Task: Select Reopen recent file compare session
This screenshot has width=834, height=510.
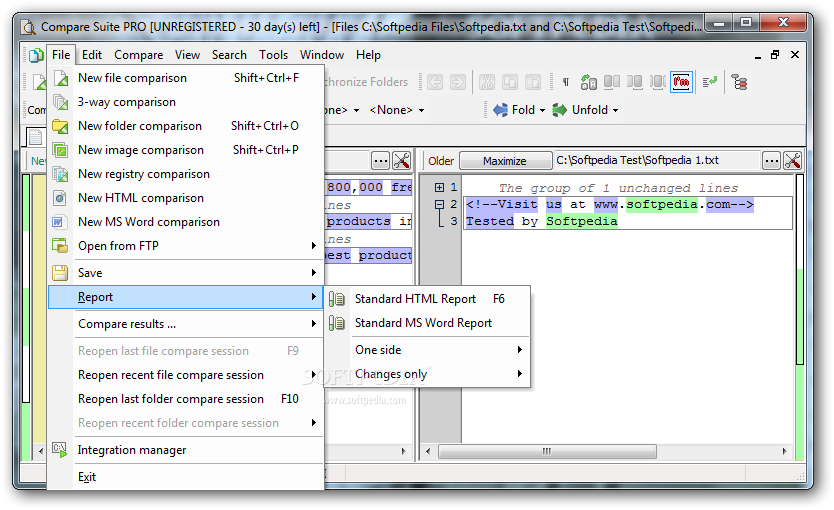Action: pos(185,375)
